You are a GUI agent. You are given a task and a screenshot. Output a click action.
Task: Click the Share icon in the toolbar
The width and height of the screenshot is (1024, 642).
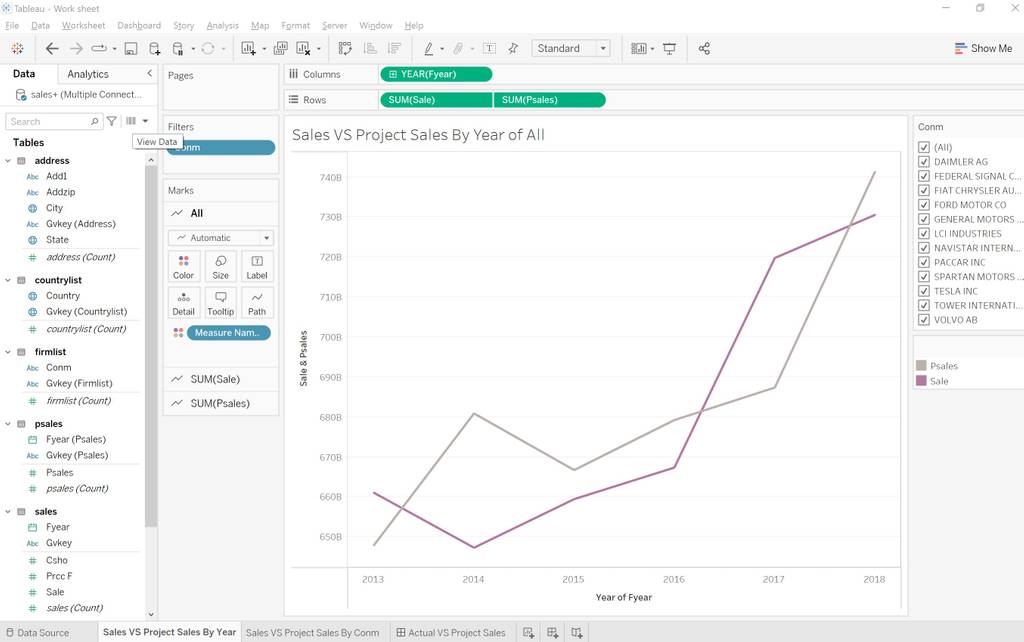704,48
